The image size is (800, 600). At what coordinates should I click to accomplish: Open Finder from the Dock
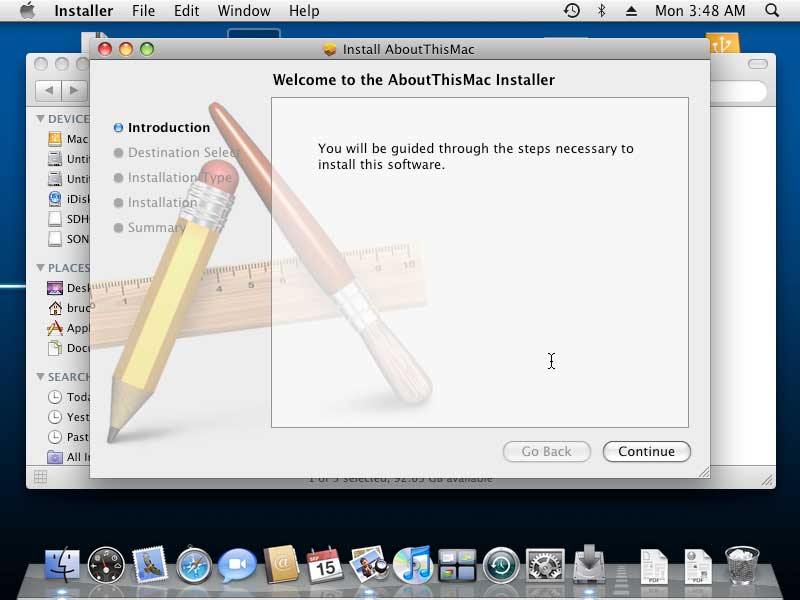click(62, 565)
